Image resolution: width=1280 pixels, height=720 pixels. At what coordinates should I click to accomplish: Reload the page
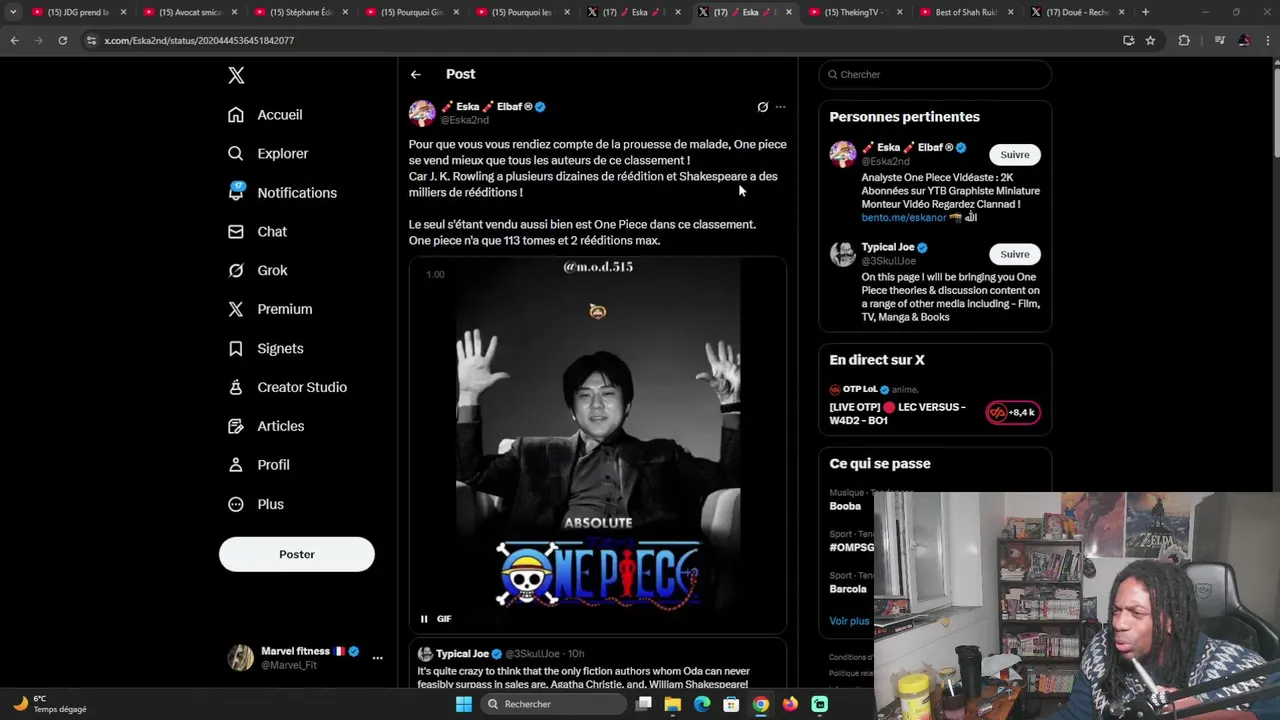click(x=62, y=40)
